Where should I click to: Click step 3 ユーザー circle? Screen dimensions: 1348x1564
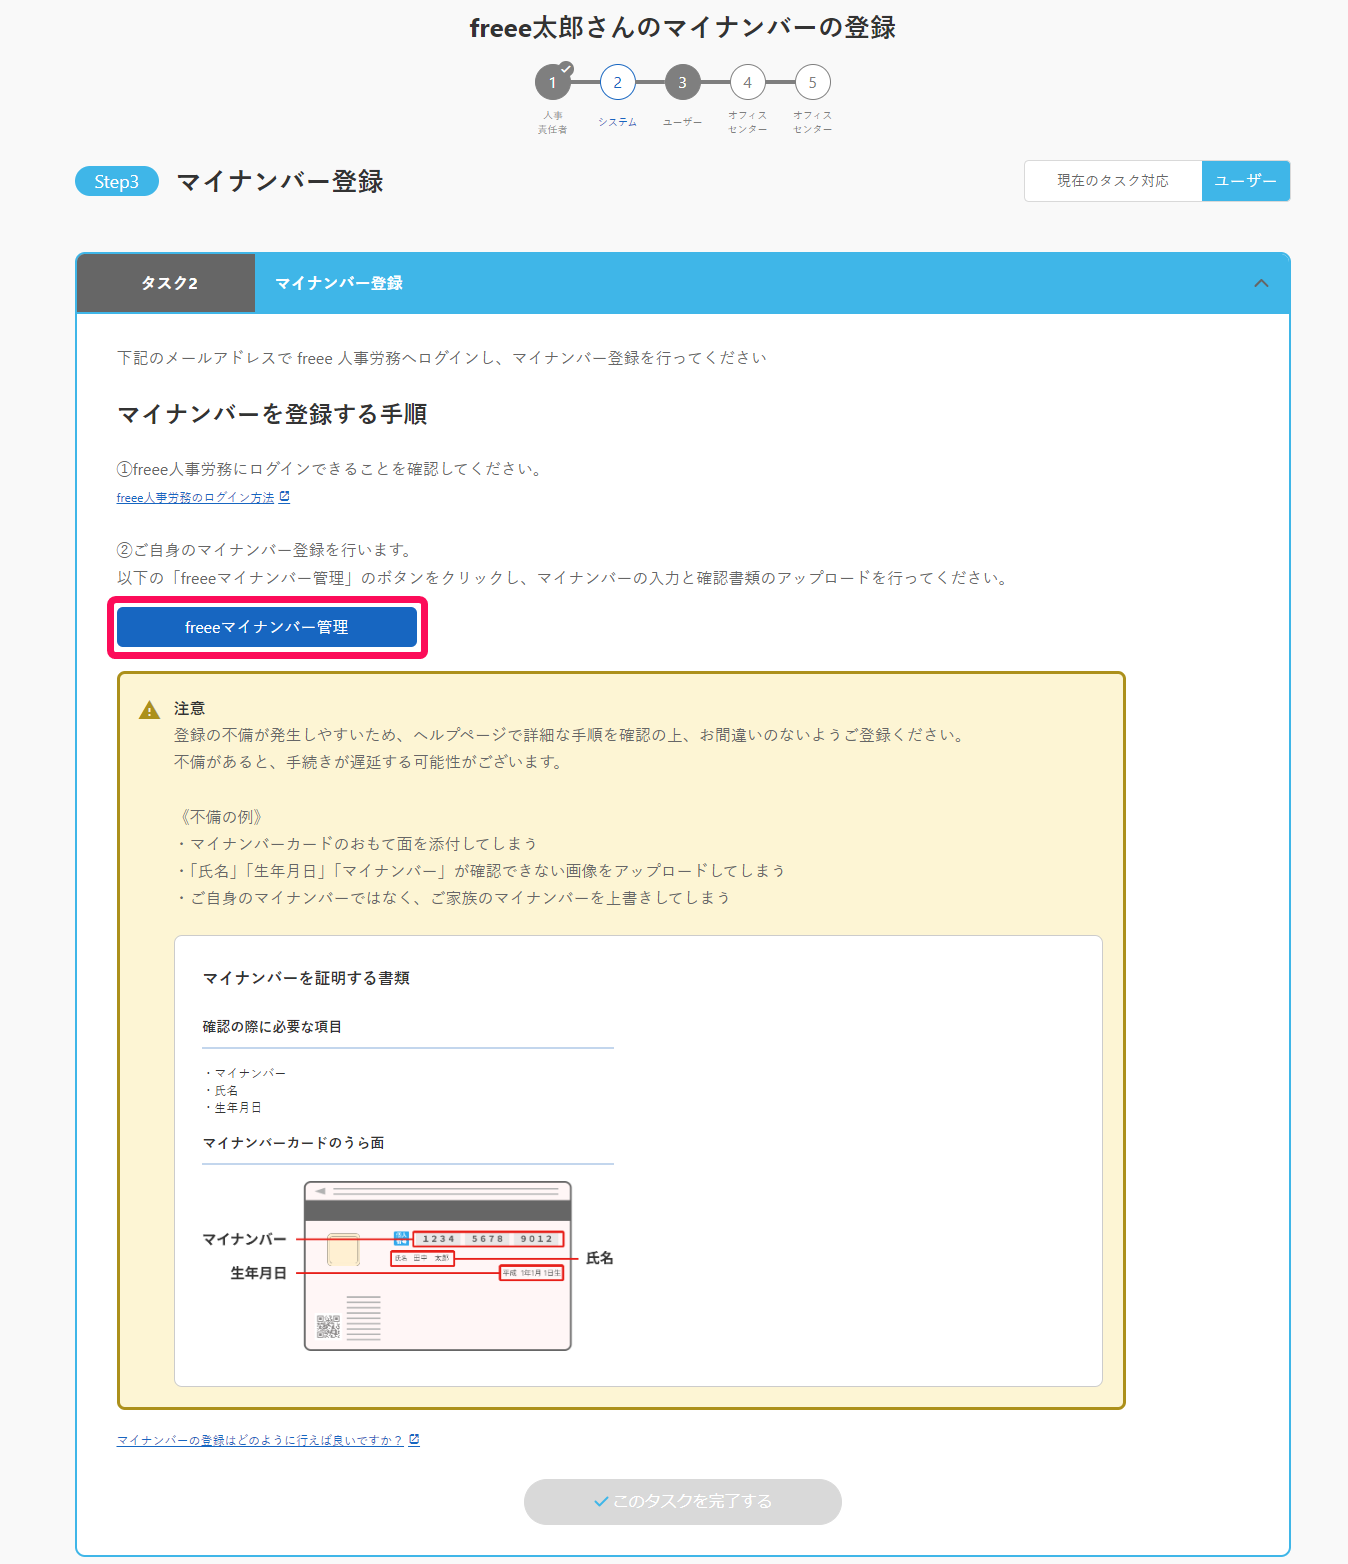(x=682, y=82)
